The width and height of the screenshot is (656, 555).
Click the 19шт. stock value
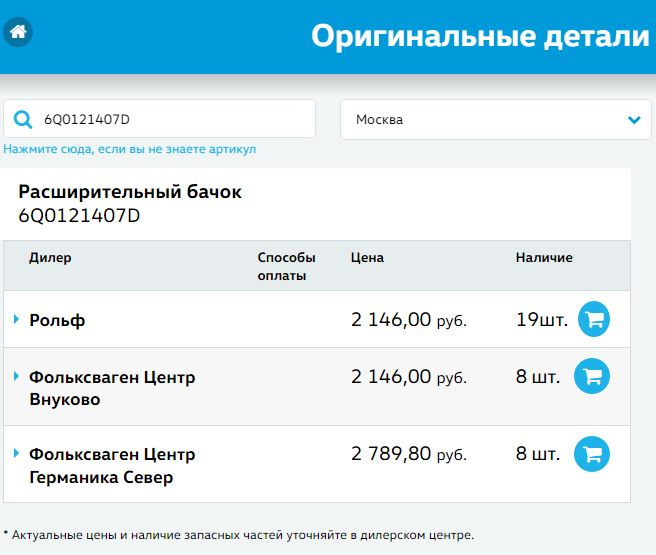pos(542,320)
